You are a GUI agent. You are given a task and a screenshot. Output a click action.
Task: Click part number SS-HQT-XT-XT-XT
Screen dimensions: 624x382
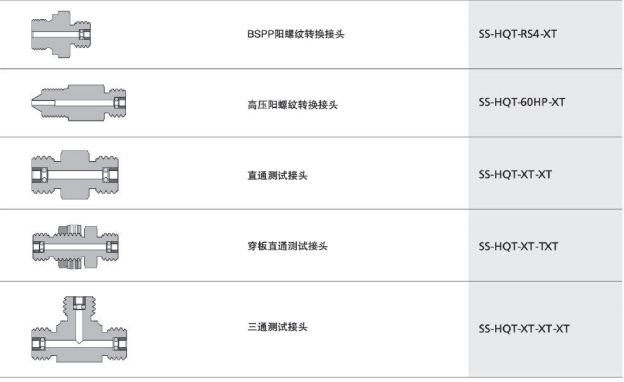point(524,329)
